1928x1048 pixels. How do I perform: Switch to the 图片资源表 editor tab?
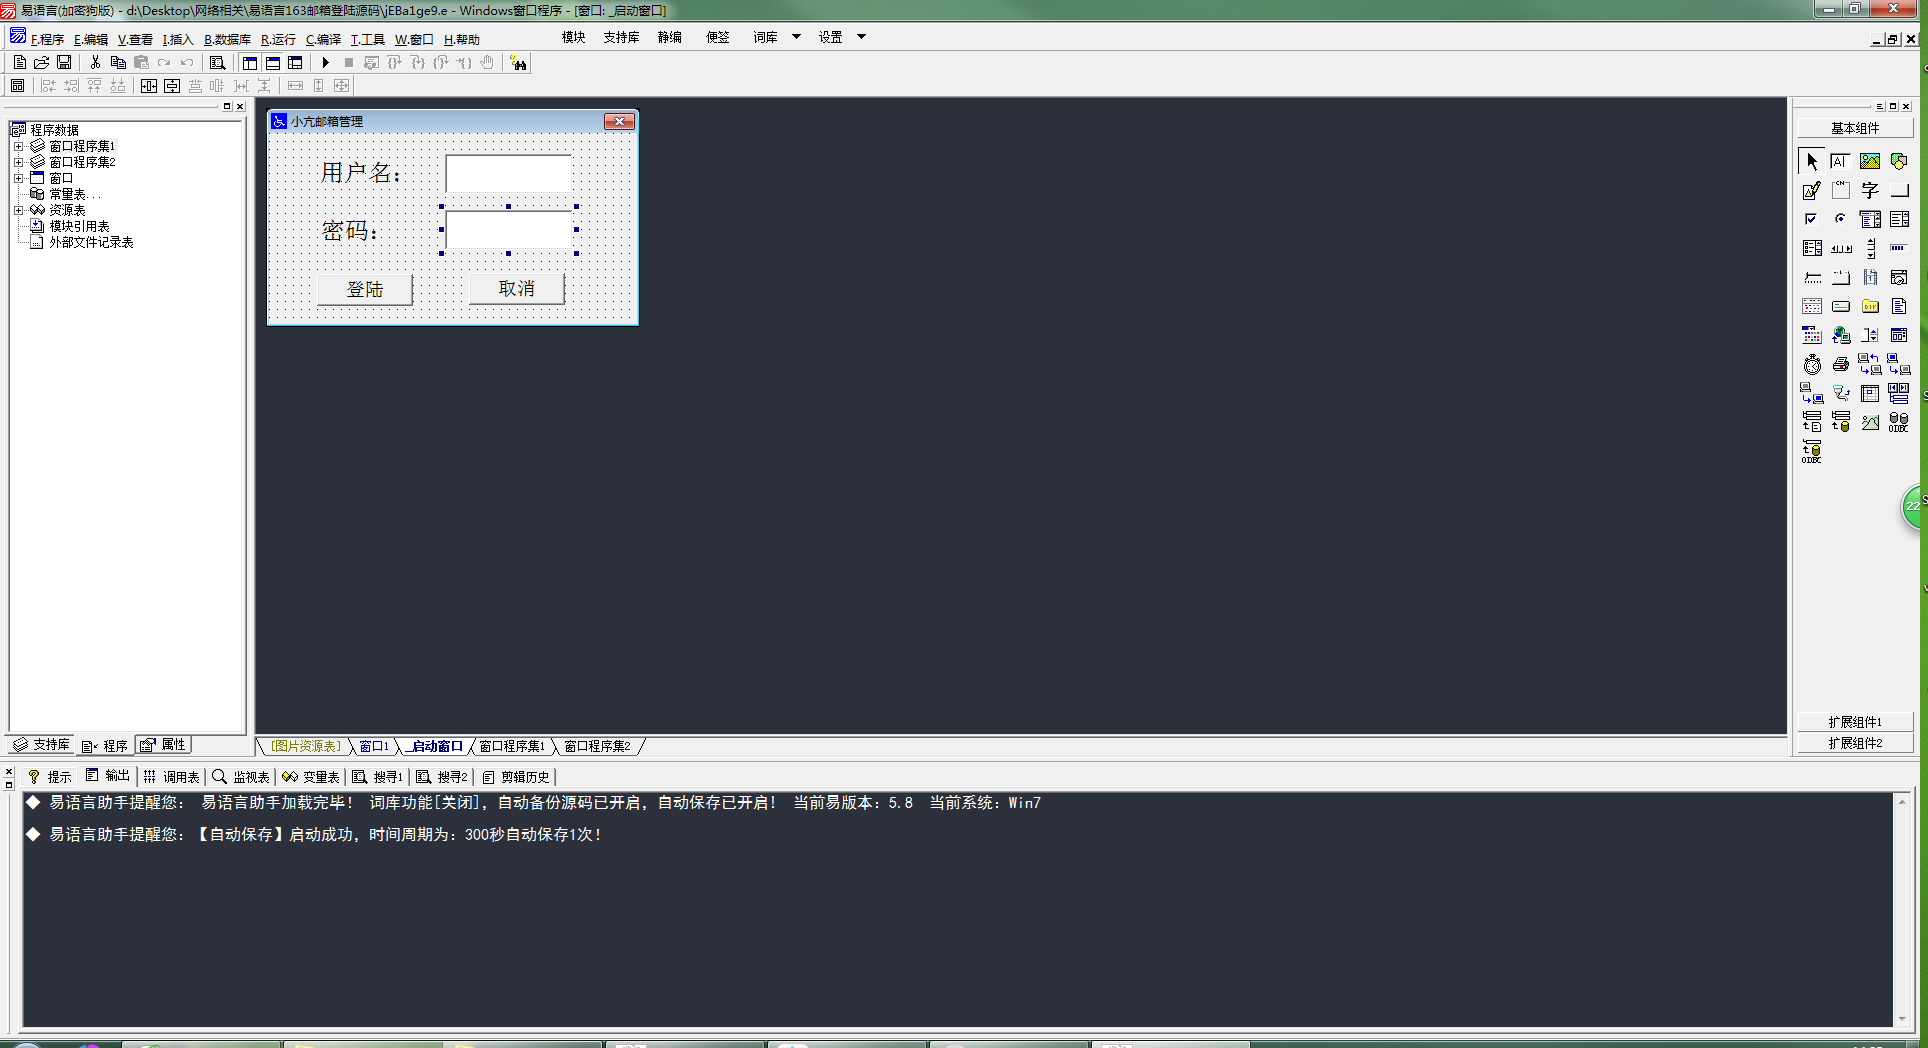pos(306,746)
